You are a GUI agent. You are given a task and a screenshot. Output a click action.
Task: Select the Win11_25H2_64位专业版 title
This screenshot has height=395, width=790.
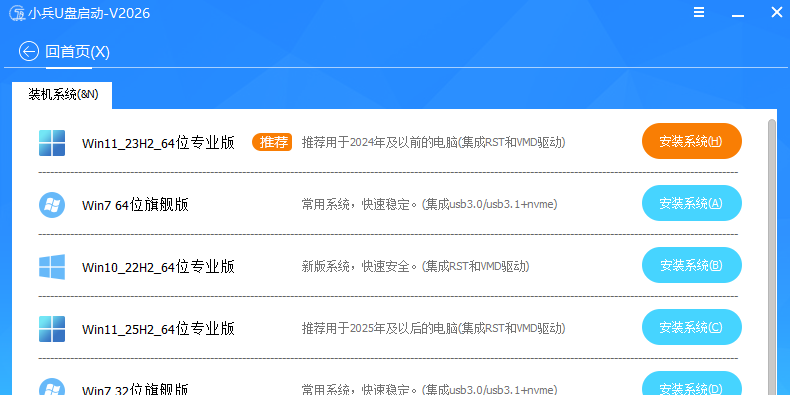click(x=158, y=329)
